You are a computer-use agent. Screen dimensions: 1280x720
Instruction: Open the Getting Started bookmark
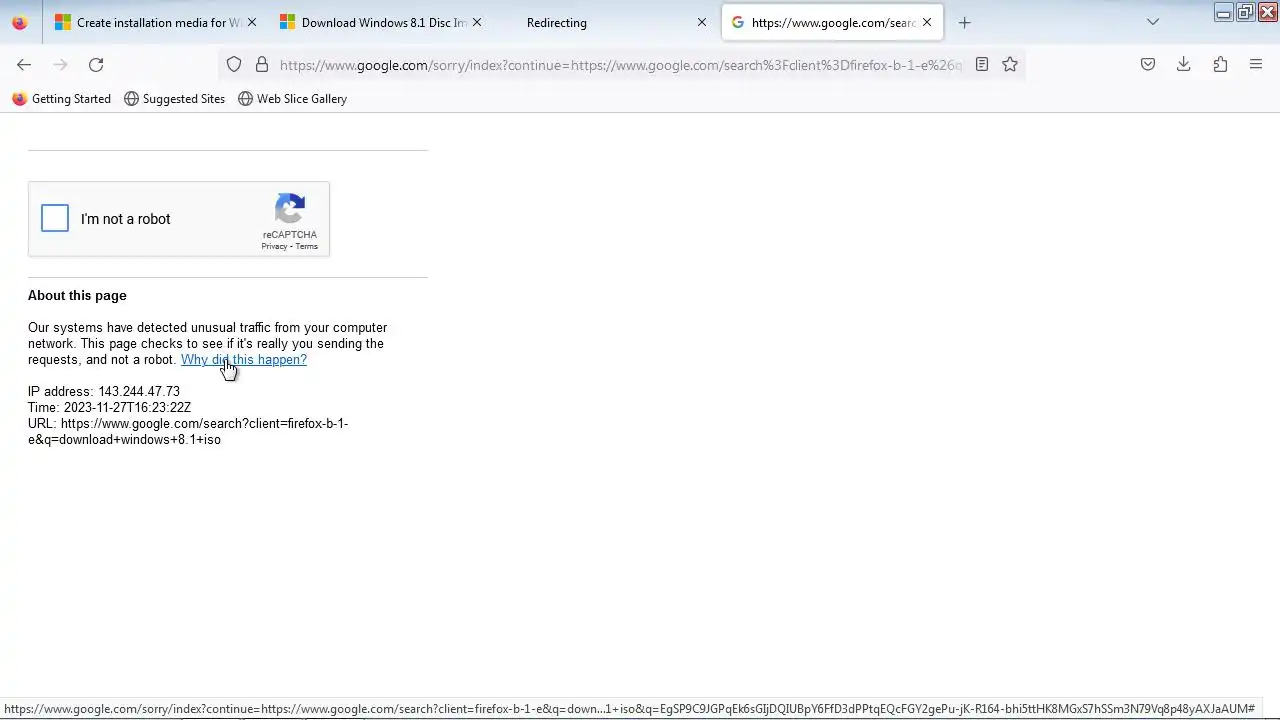pyautogui.click(x=61, y=99)
